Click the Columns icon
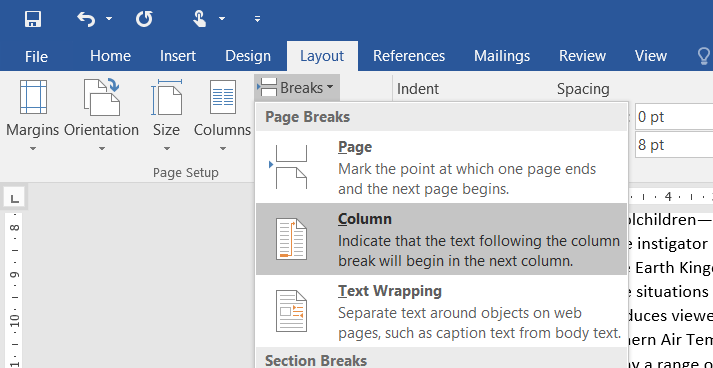The height and width of the screenshot is (368, 713). (x=222, y=97)
